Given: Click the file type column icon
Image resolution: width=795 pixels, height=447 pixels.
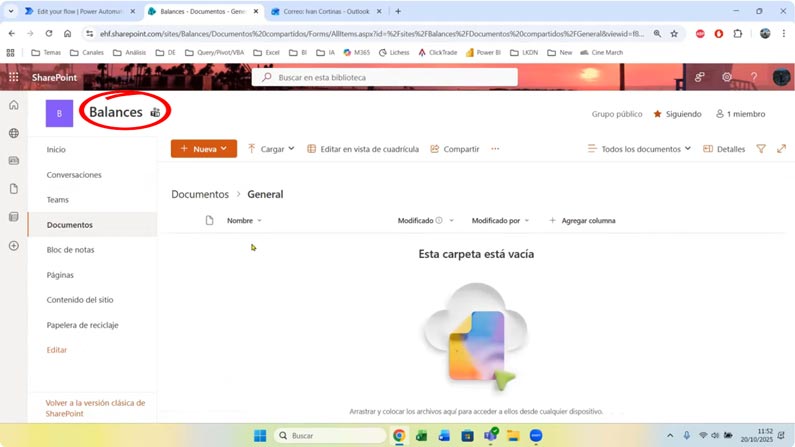Looking at the screenshot, I should click(x=209, y=220).
